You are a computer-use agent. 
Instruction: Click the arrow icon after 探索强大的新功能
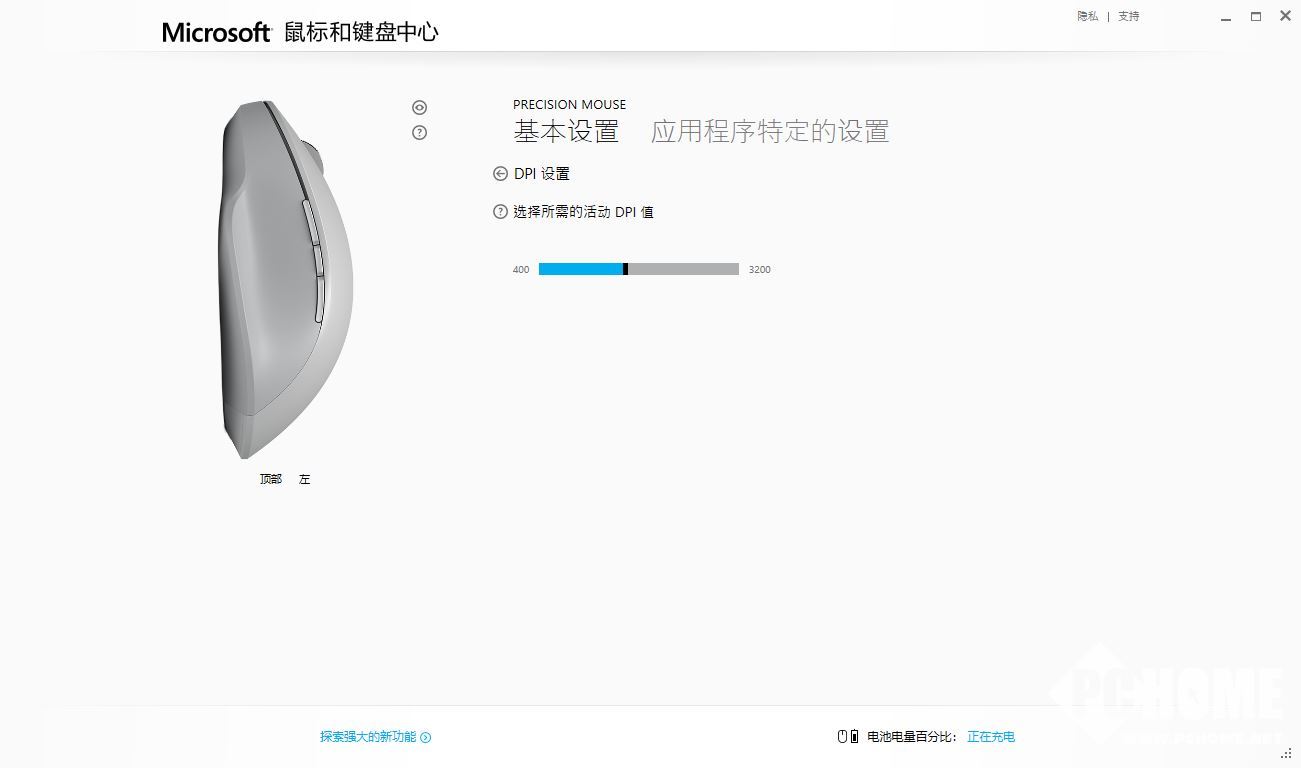[426, 737]
